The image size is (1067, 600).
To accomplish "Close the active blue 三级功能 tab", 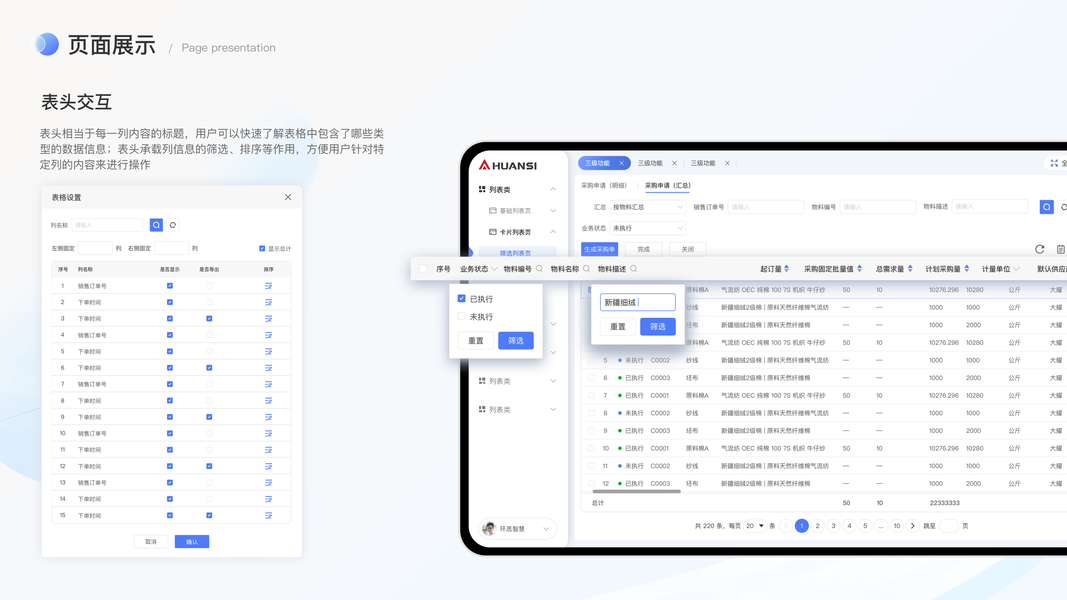I will pos(621,163).
